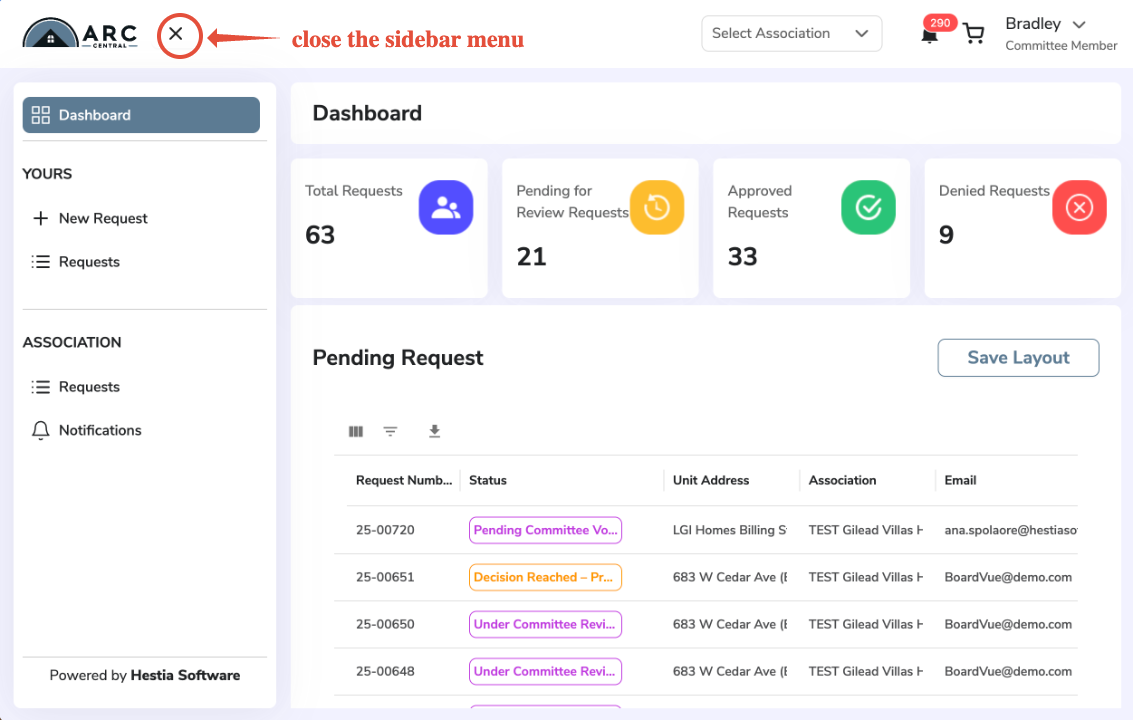
Task: Open Requests under the Yours section
Action: (89, 262)
